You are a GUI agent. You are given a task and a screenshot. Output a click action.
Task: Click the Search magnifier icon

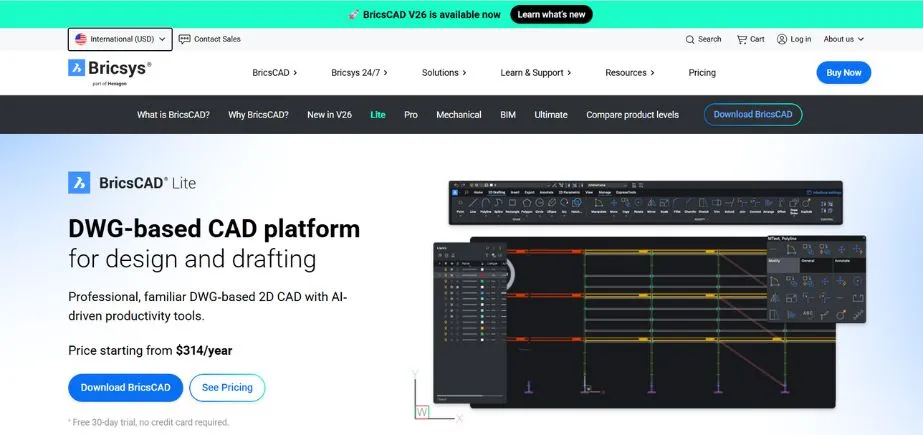point(690,39)
